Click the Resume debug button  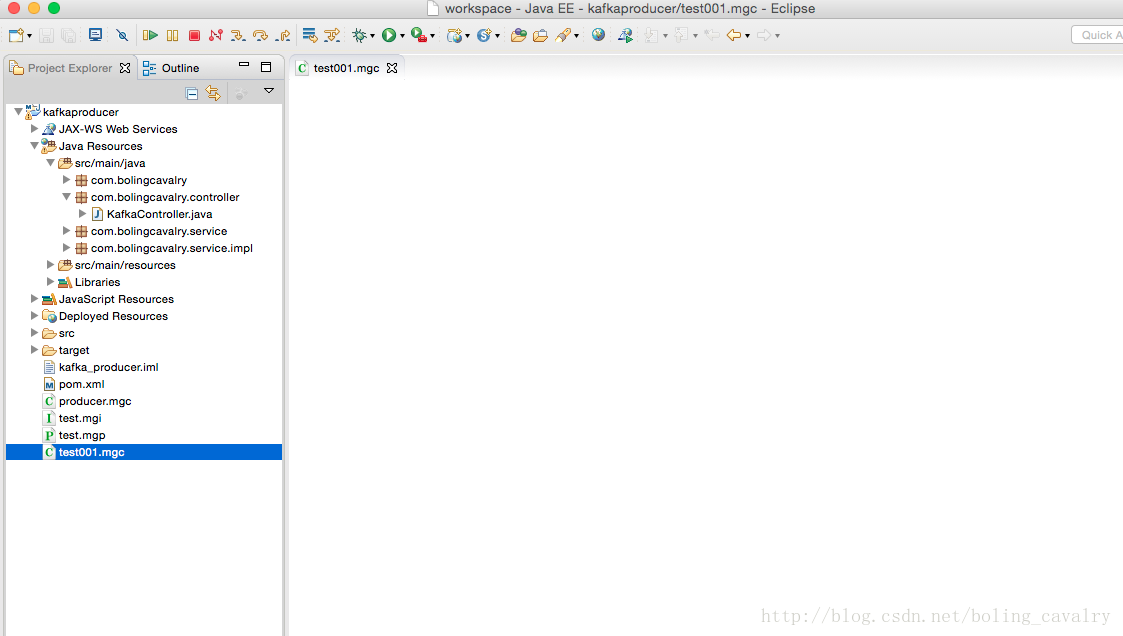(150, 35)
